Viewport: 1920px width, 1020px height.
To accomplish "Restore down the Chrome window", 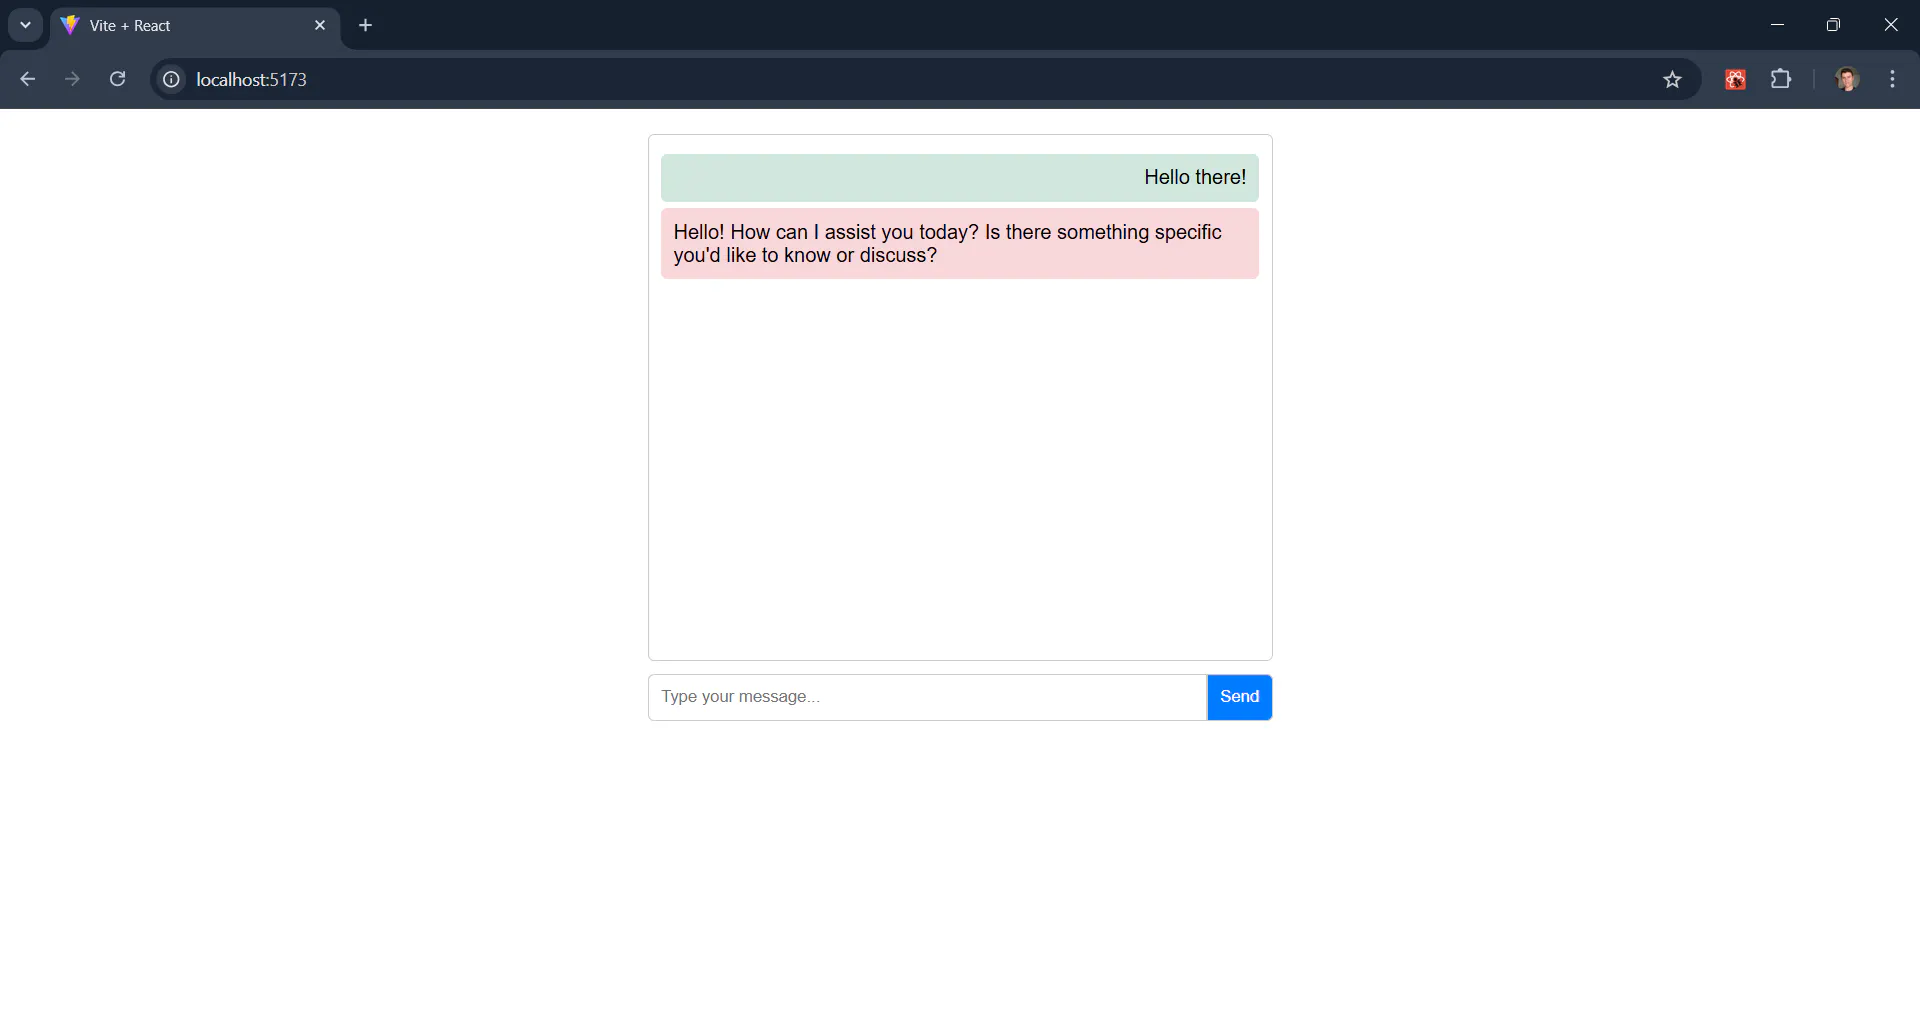I will [1833, 25].
